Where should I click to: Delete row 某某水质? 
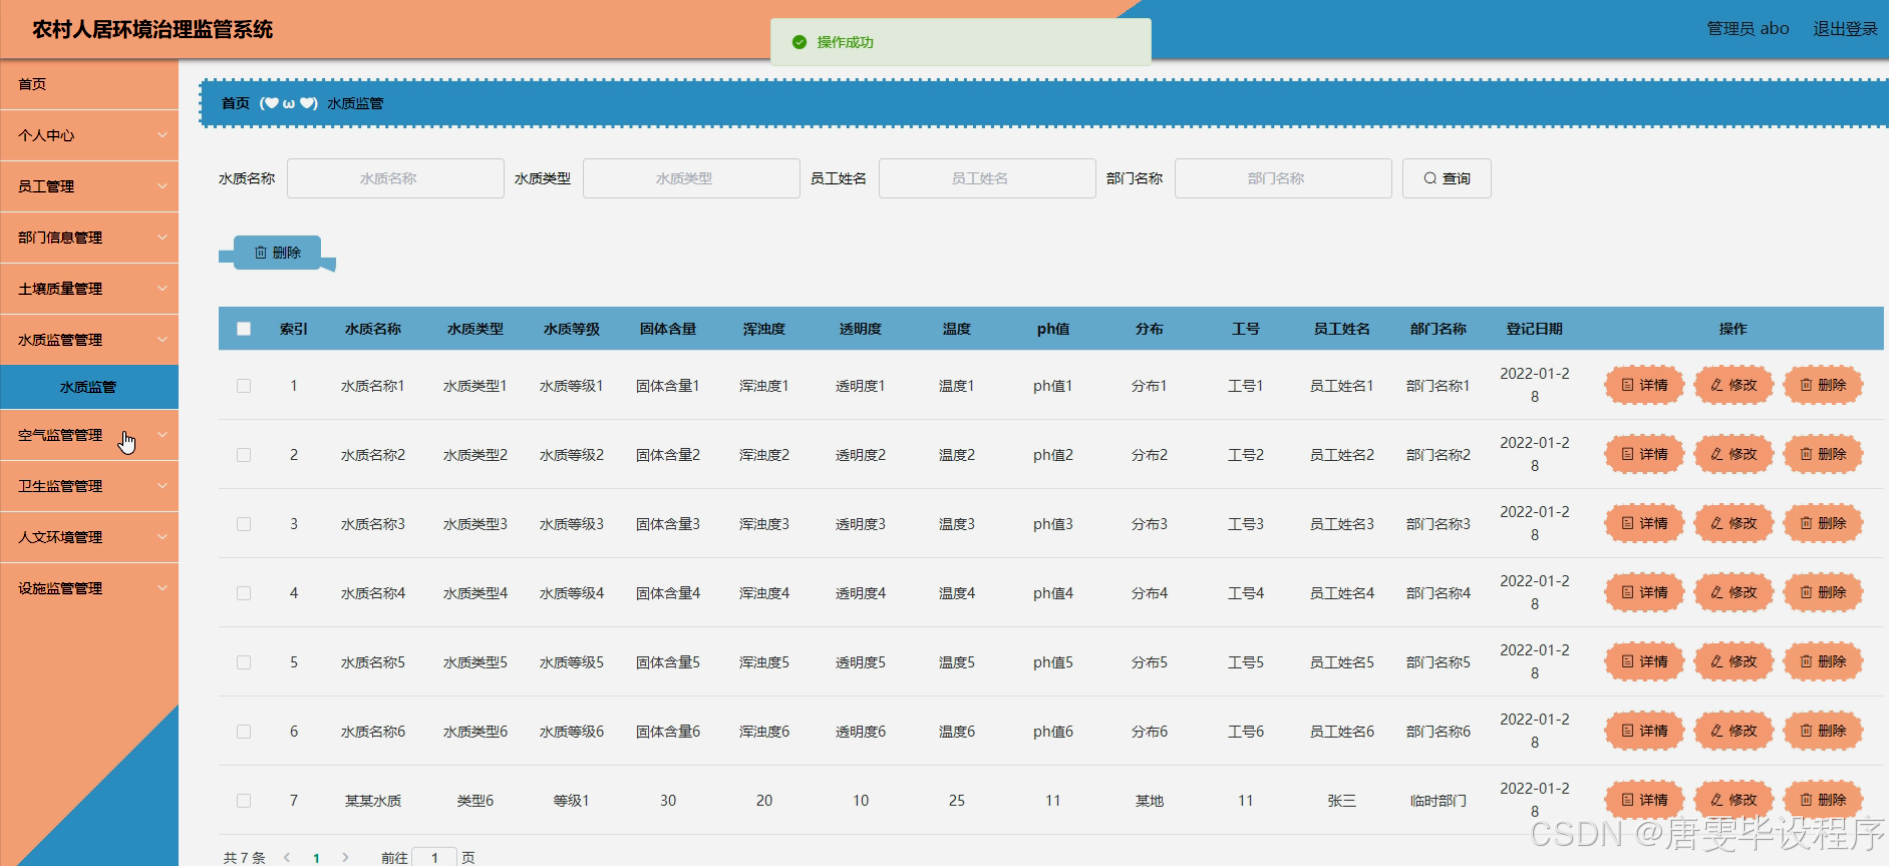tap(1823, 799)
